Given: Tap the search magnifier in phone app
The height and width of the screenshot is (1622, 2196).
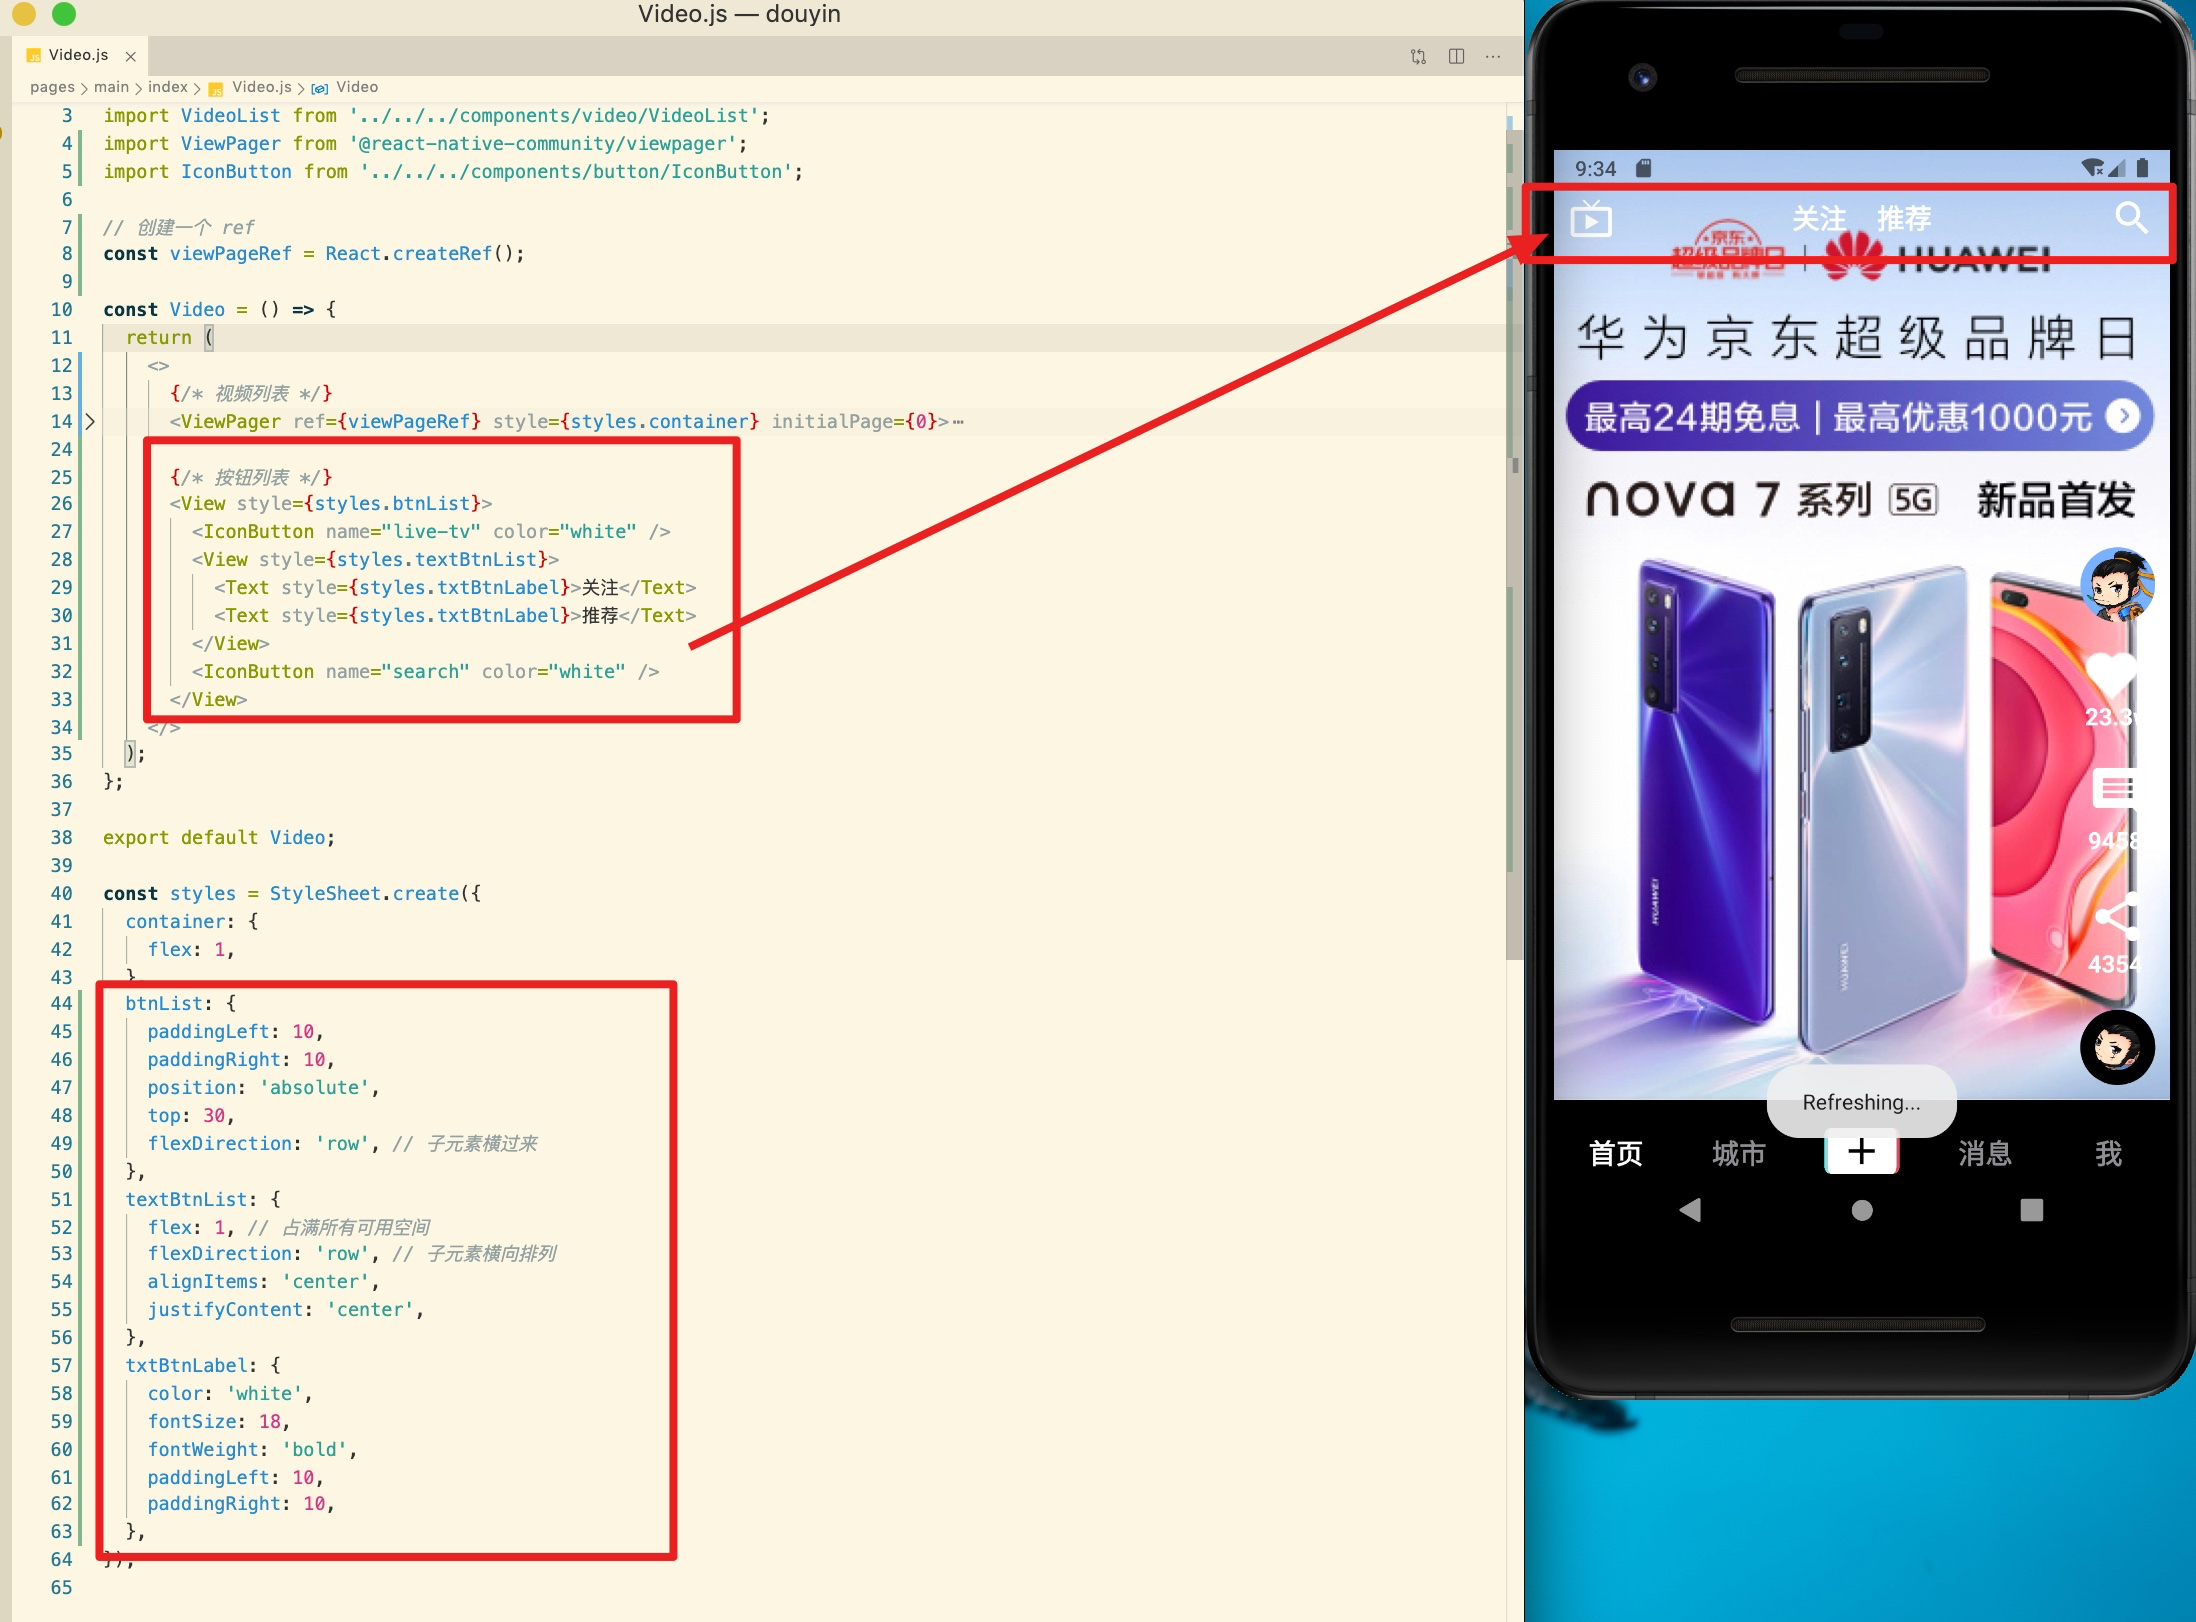Looking at the screenshot, I should tap(2131, 217).
